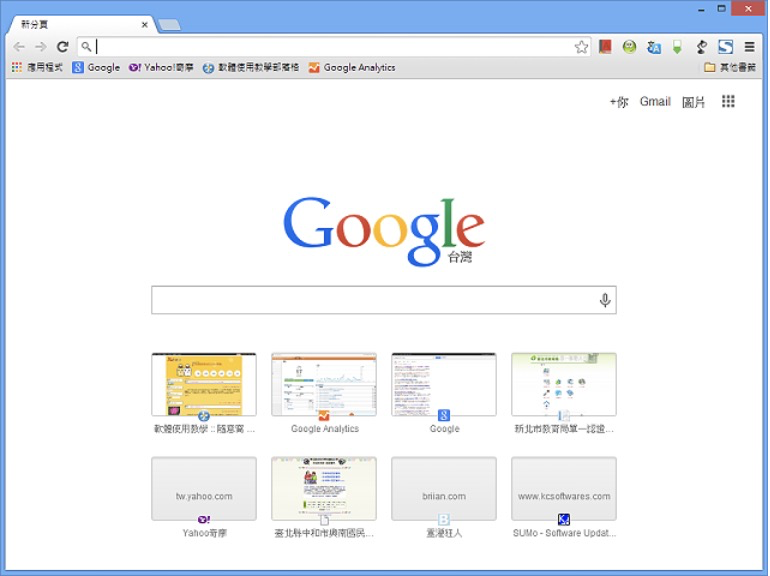770x576 pixels.
Task: Select the new tab page tab
Action: tap(81, 25)
